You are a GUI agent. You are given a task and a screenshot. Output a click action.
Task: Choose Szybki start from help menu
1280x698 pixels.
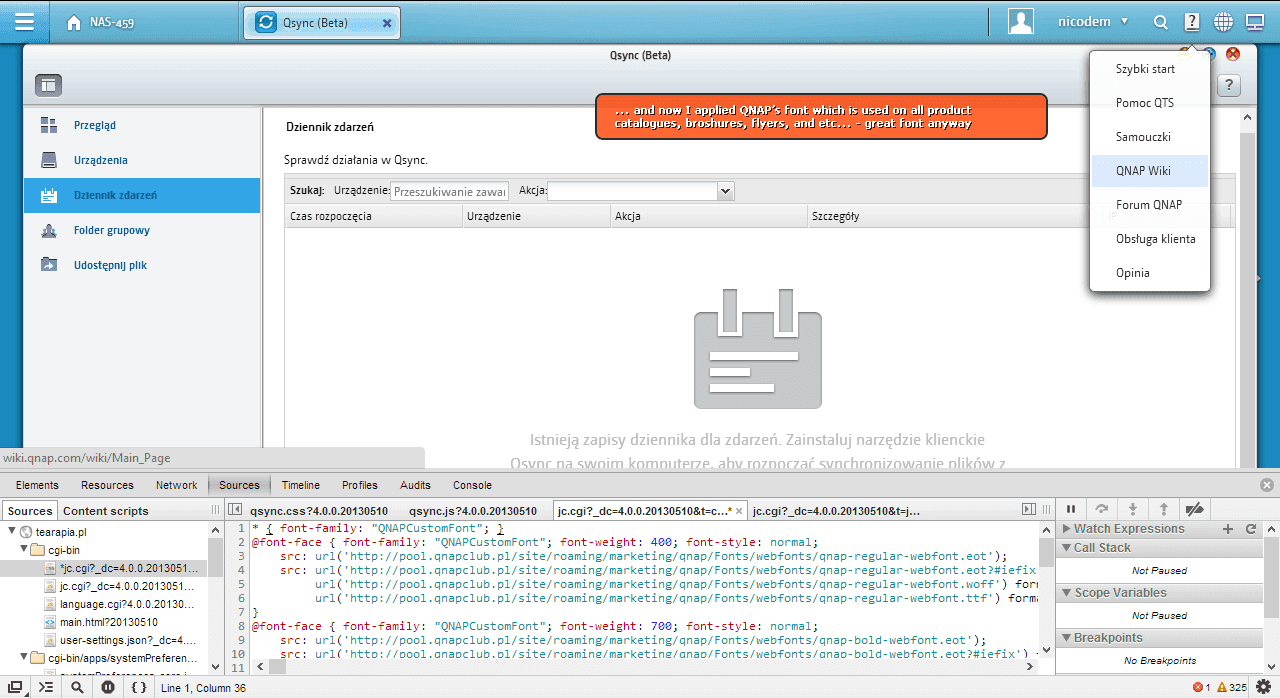[x=1150, y=69]
